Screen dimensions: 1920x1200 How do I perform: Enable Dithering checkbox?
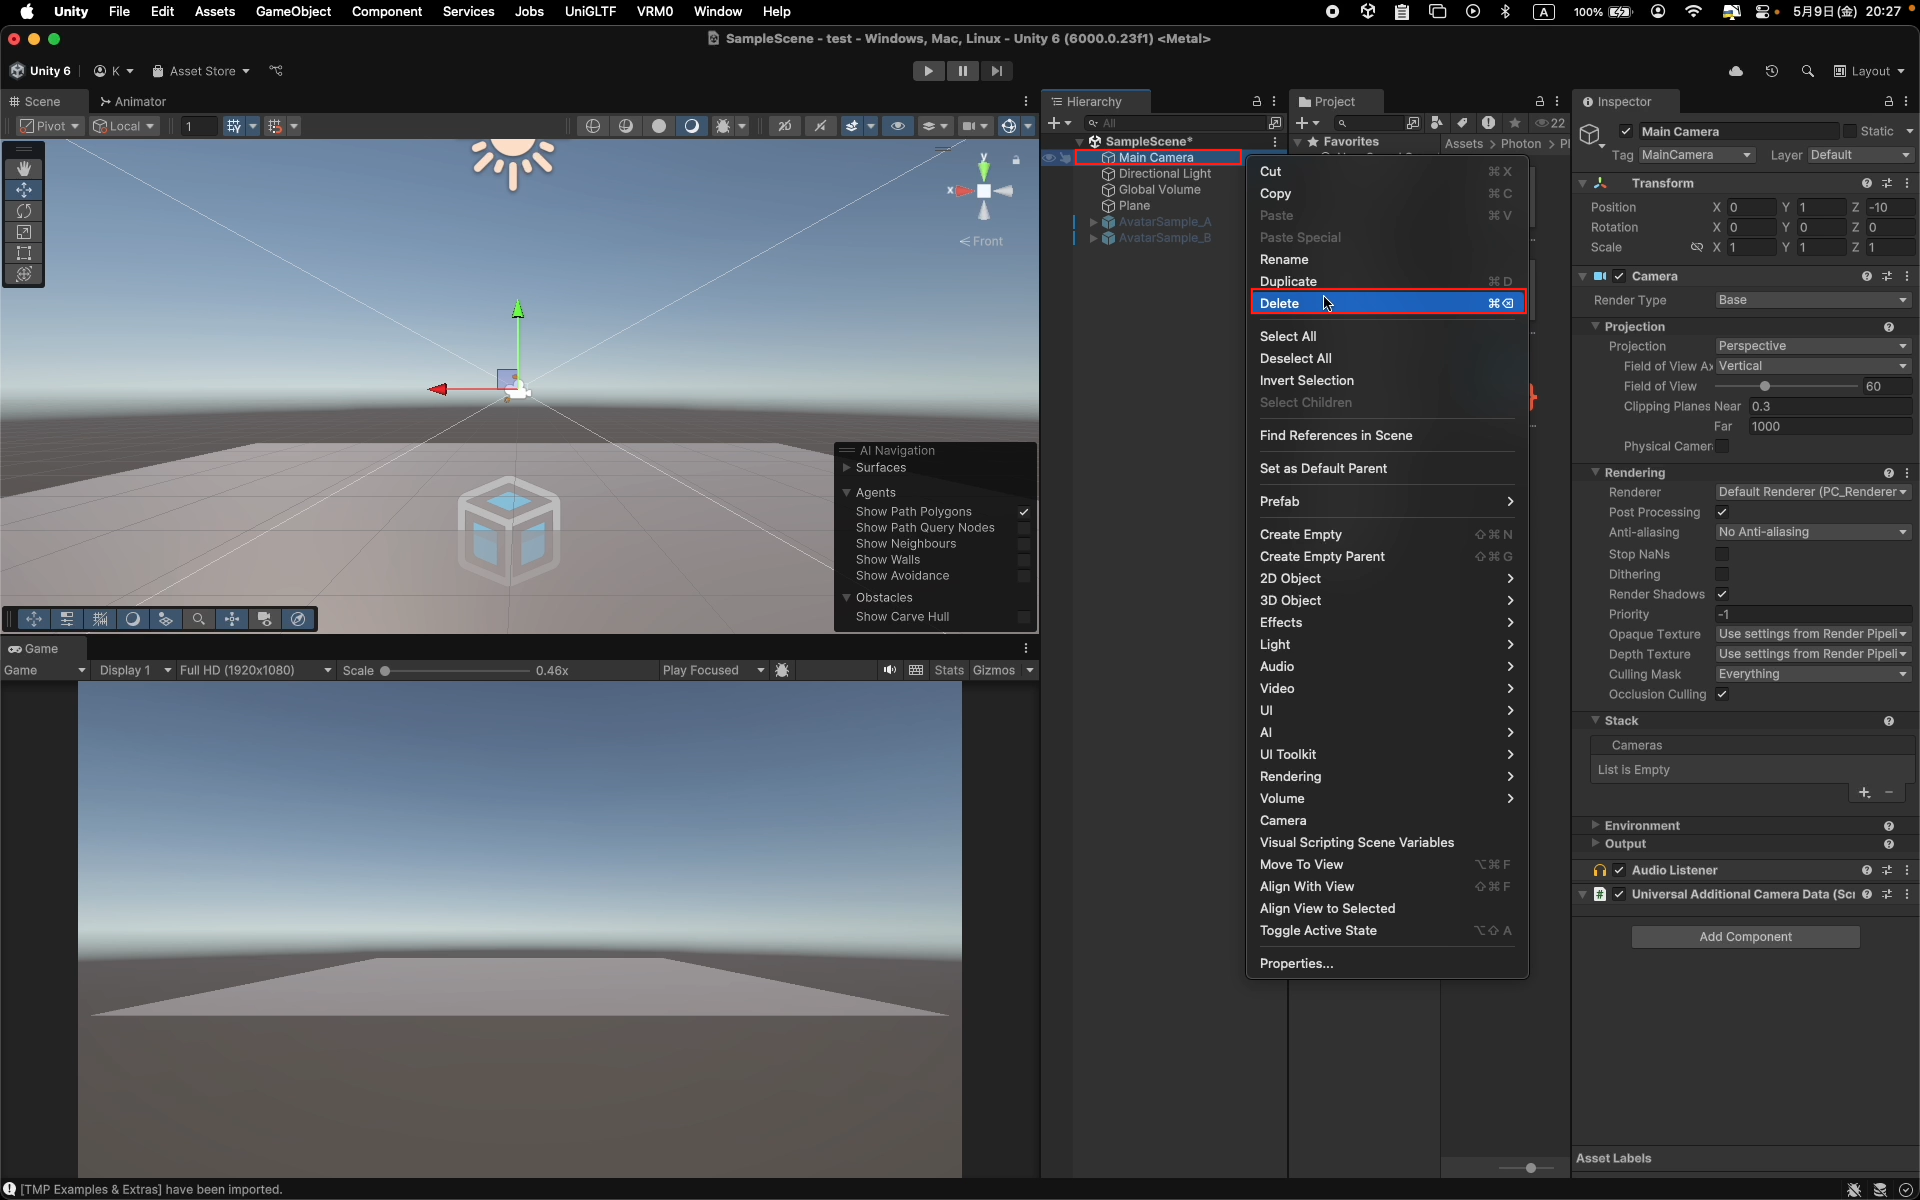pyautogui.click(x=1722, y=574)
